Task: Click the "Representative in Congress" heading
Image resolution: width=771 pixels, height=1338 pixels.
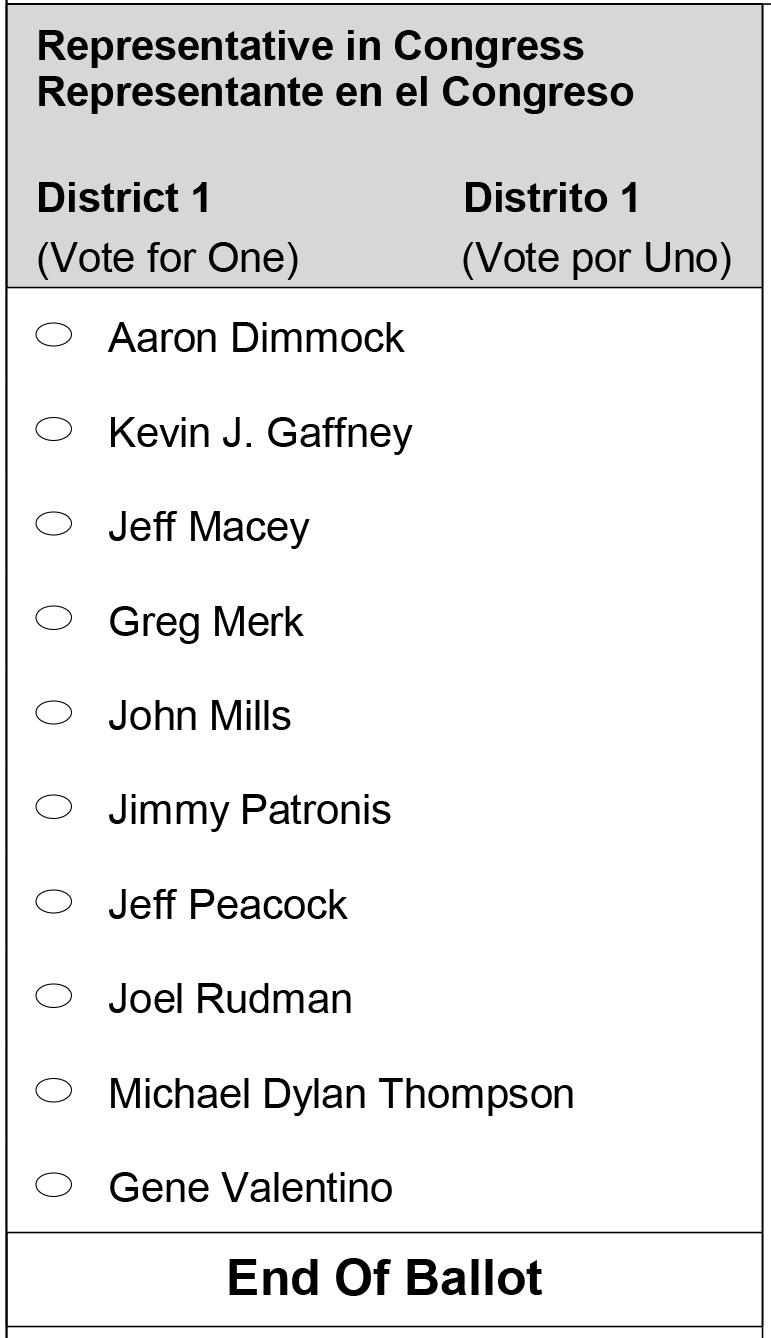Action: click(x=310, y=46)
